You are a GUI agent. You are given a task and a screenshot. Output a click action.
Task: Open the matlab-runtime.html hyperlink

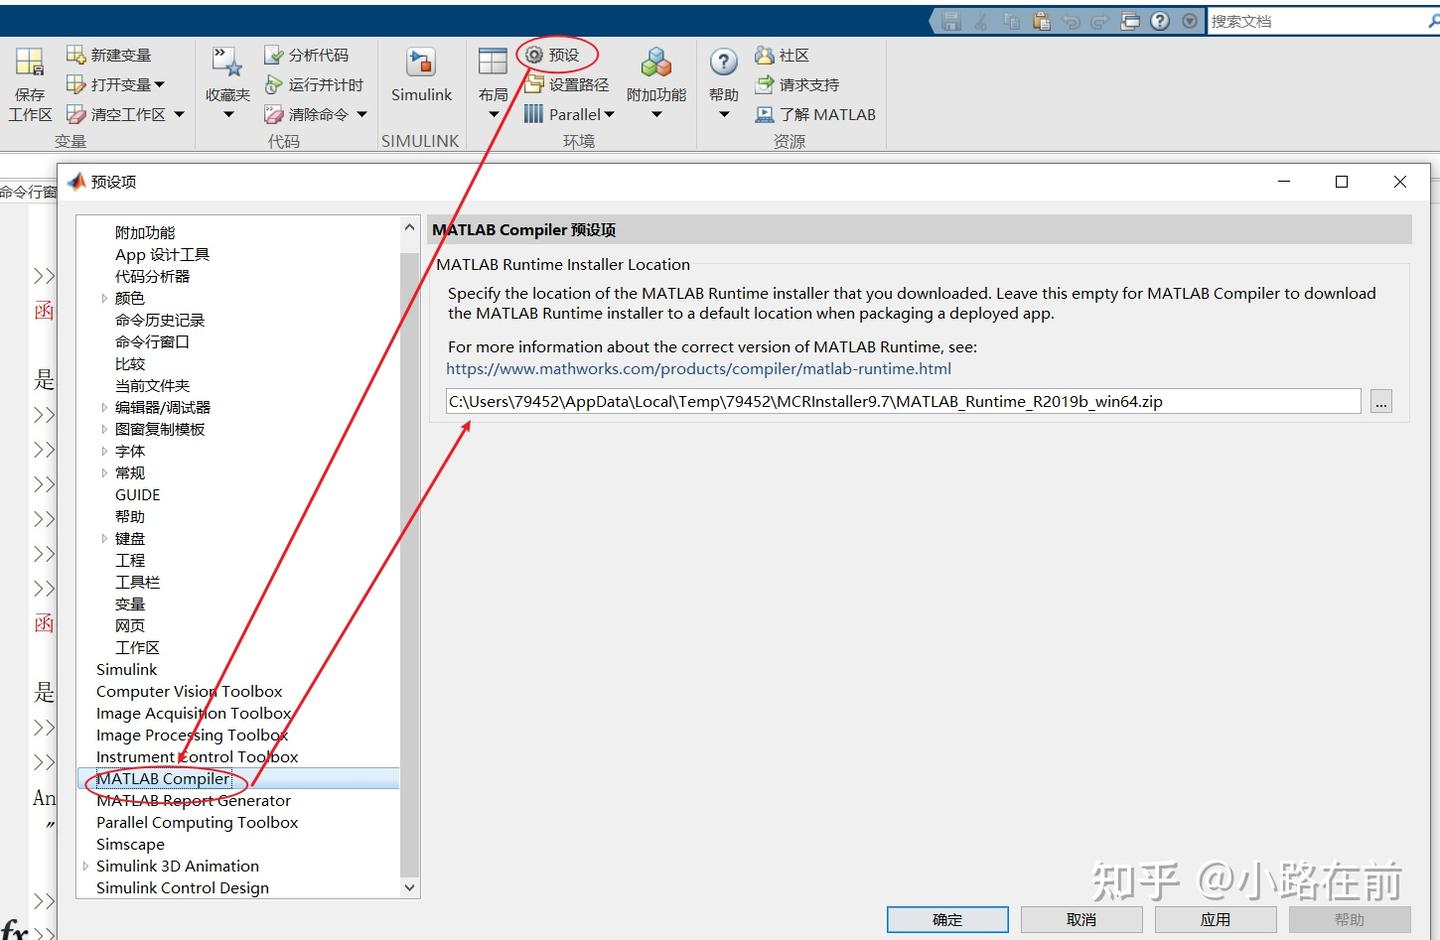[x=698, y=369]
